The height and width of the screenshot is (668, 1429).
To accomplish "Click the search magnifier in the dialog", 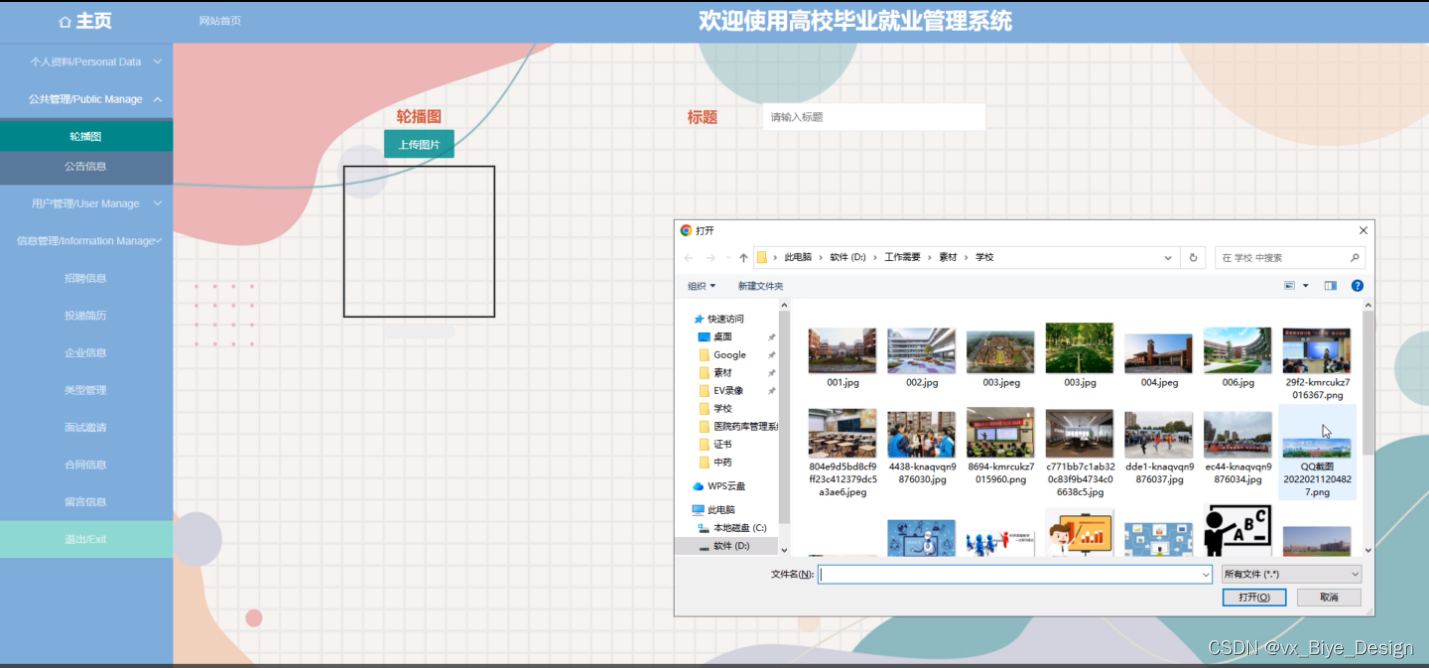I will click(x=1355, y=258).
